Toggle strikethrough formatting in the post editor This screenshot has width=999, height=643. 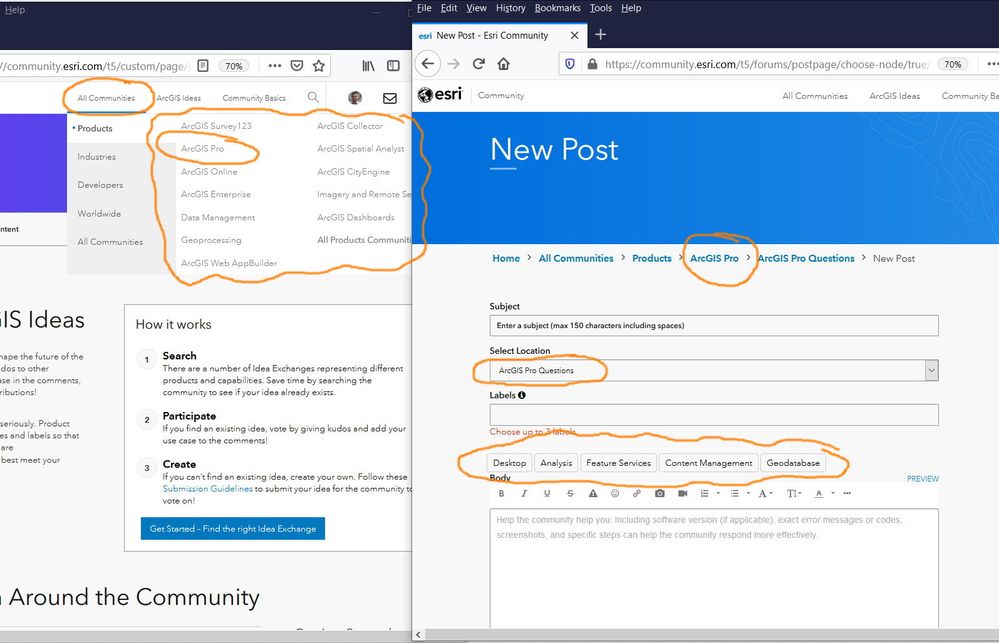point(570,493)
